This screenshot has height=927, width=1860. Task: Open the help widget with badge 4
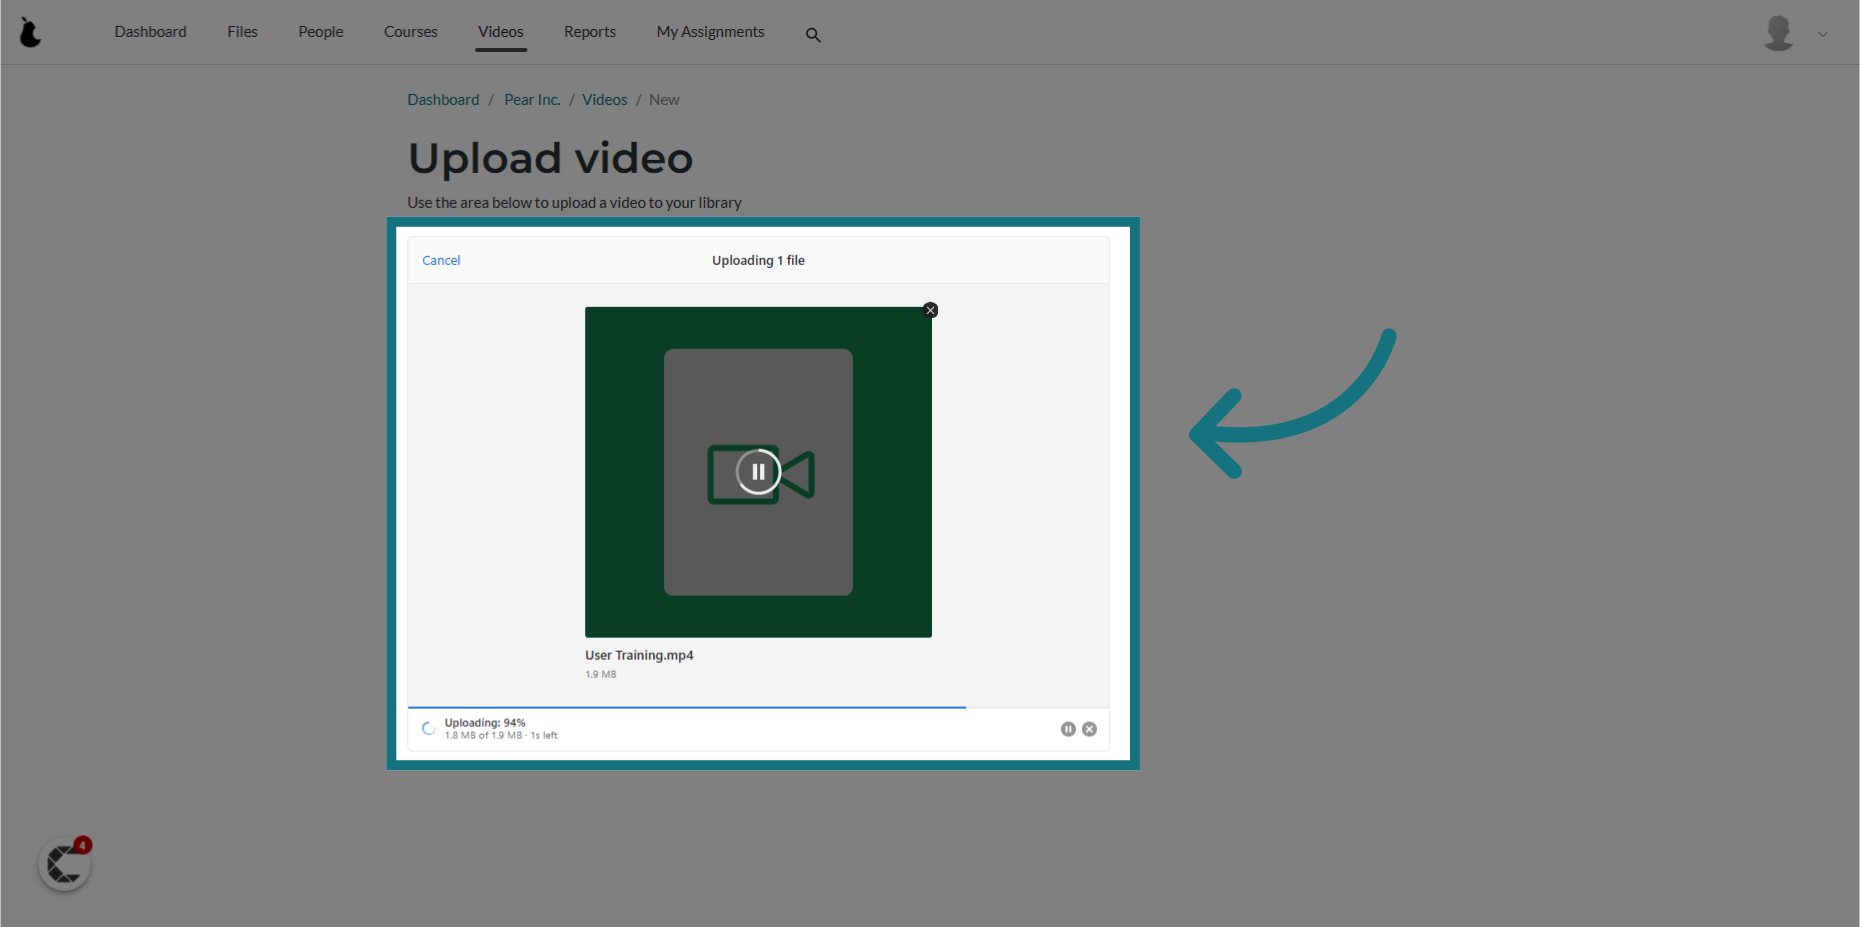coord(65,864)
